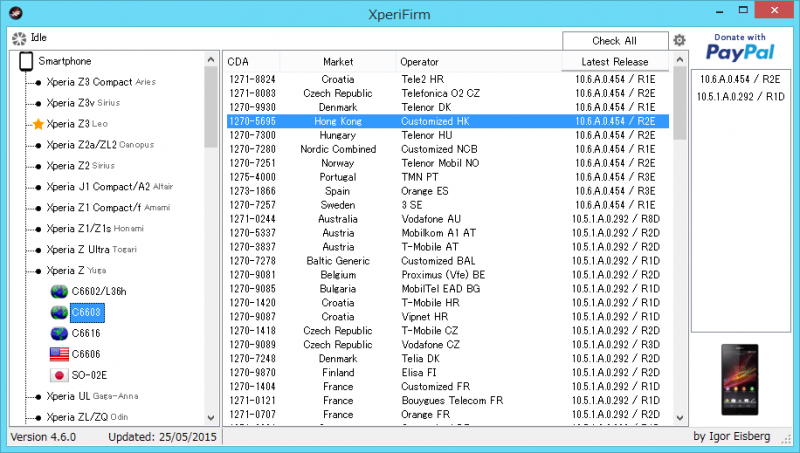Select the Bouygues Telecom FR row

[447, 400]
